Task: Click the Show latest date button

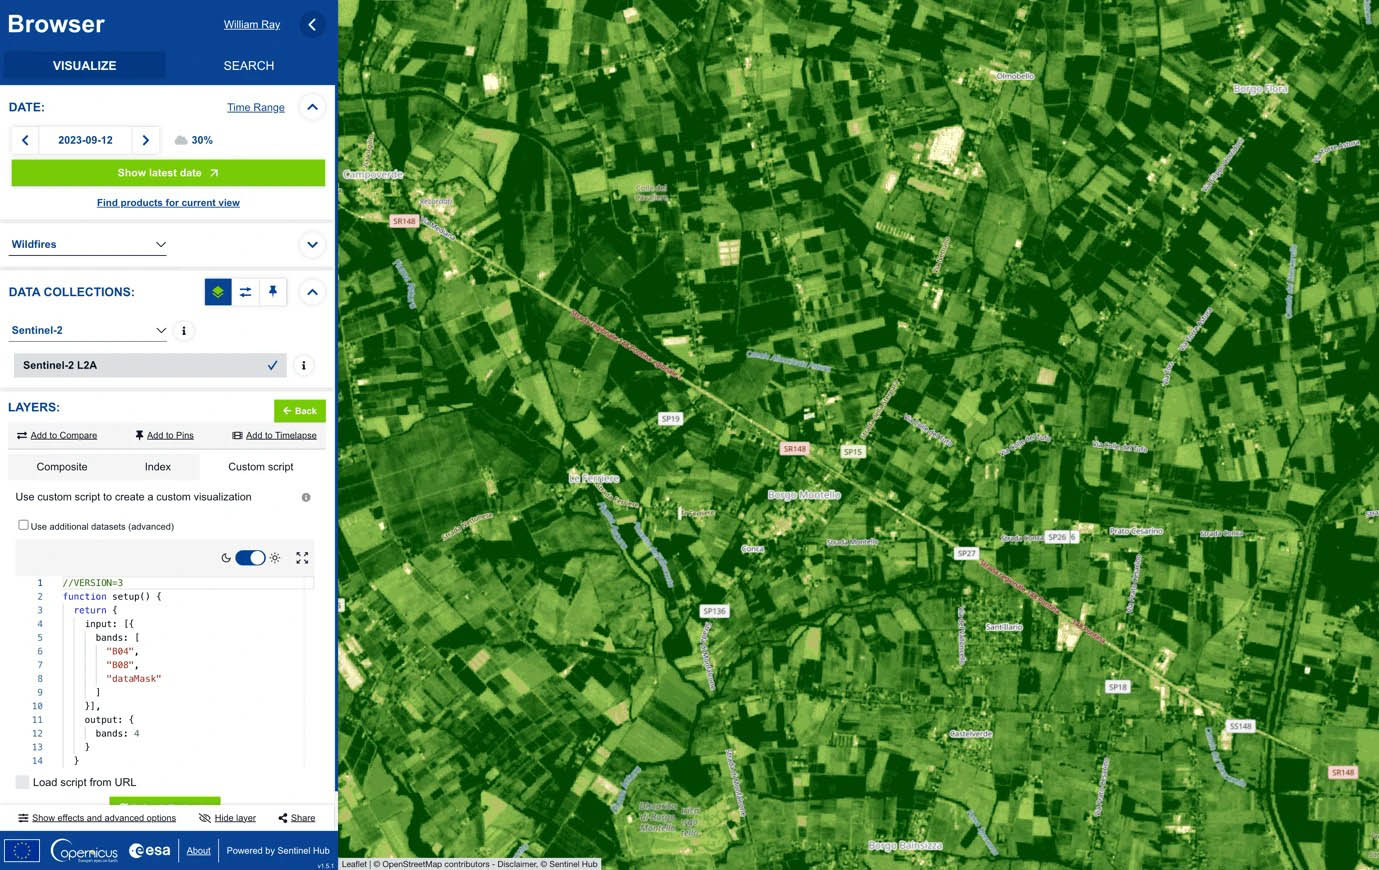Action: 168,173
